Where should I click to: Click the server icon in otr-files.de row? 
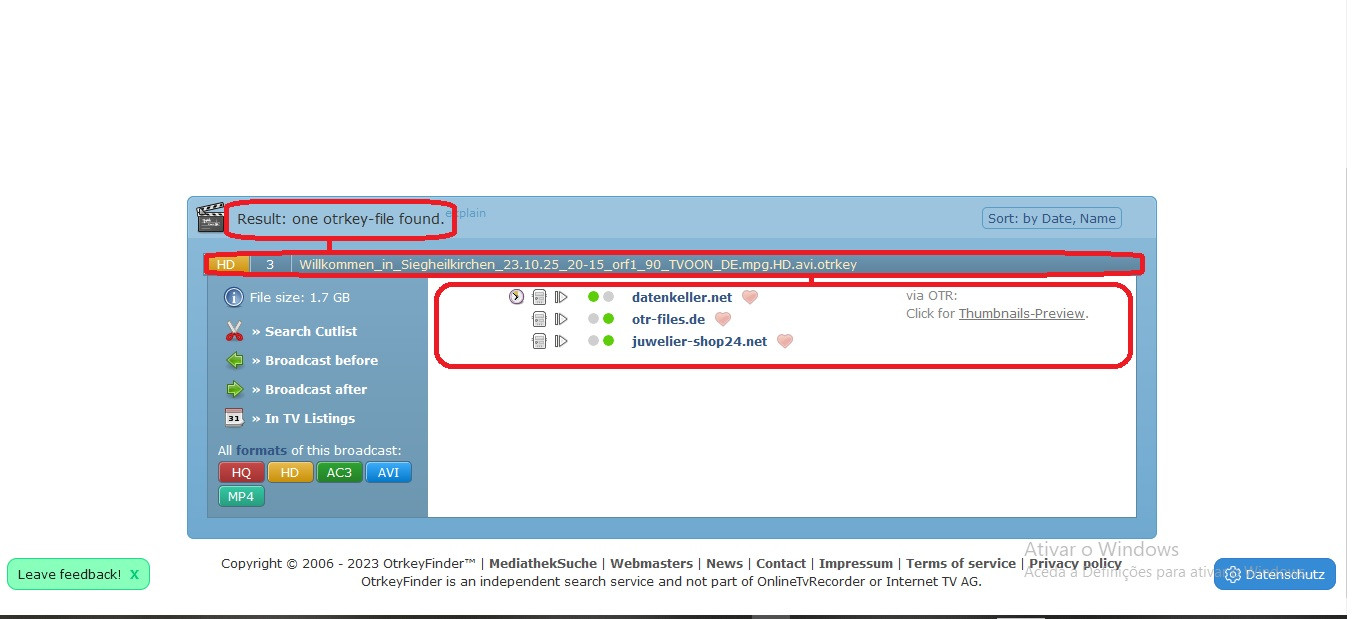click(x=539, y=319)
